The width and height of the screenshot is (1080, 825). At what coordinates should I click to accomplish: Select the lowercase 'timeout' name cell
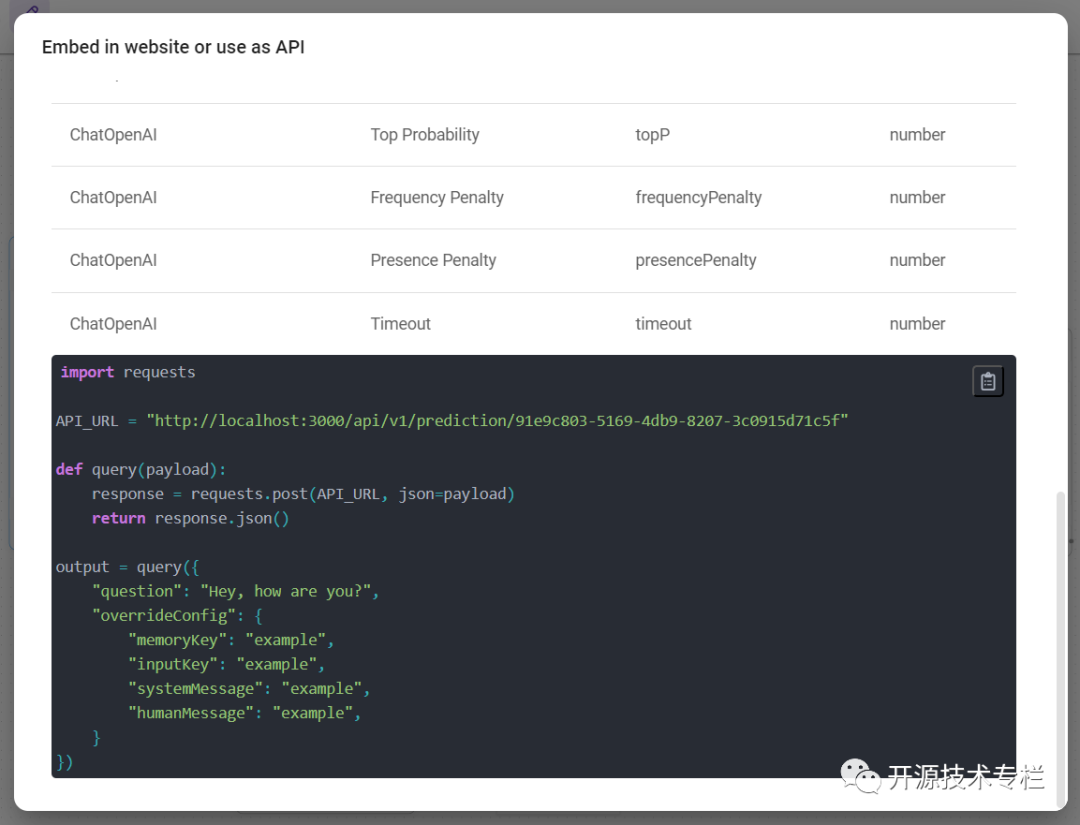(x=663, y=324)
